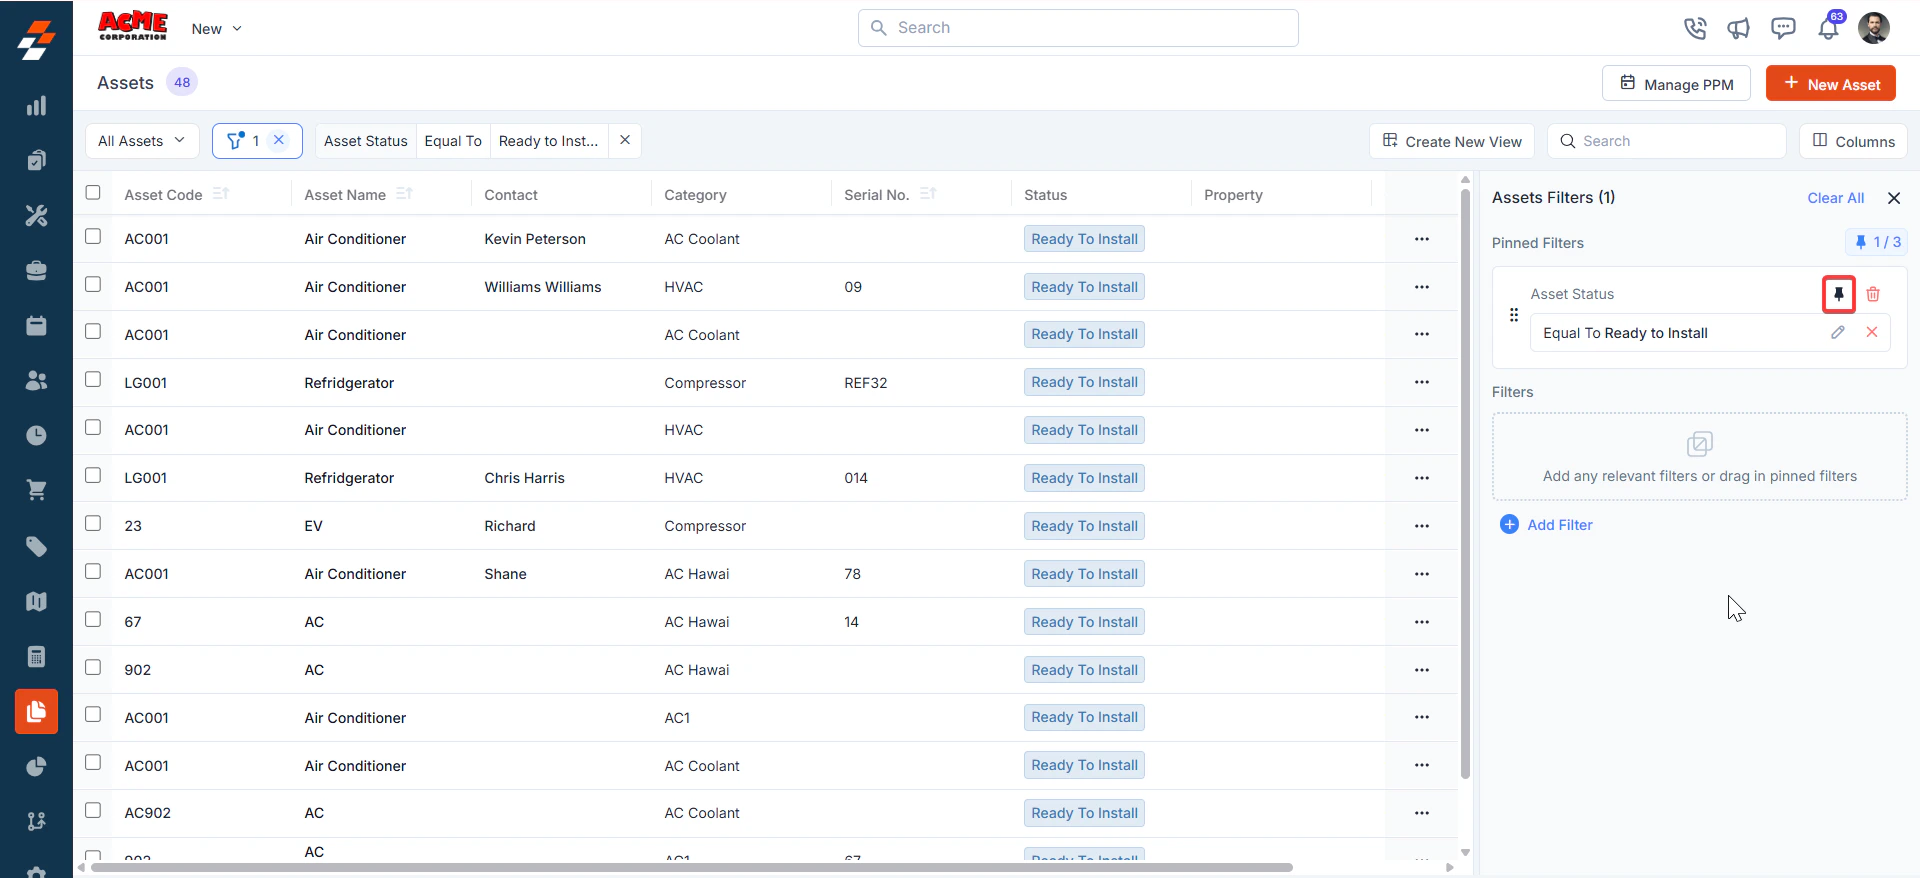Click the Asset Status filter chip
The image size is (1920, 878).
[x=366, y=141]
